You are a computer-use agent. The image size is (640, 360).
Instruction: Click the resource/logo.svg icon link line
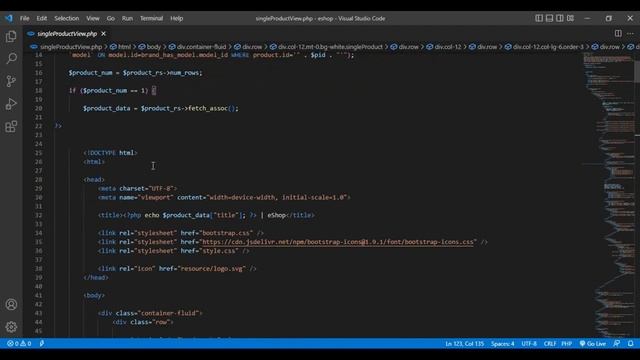click(x=177, y=269)
